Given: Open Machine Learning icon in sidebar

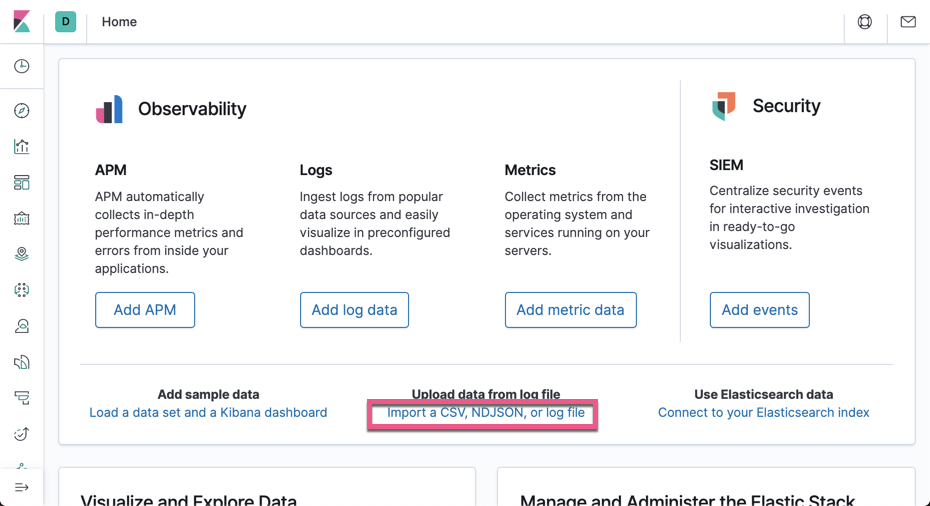Looking at the screenshot, I should point(21,290).
